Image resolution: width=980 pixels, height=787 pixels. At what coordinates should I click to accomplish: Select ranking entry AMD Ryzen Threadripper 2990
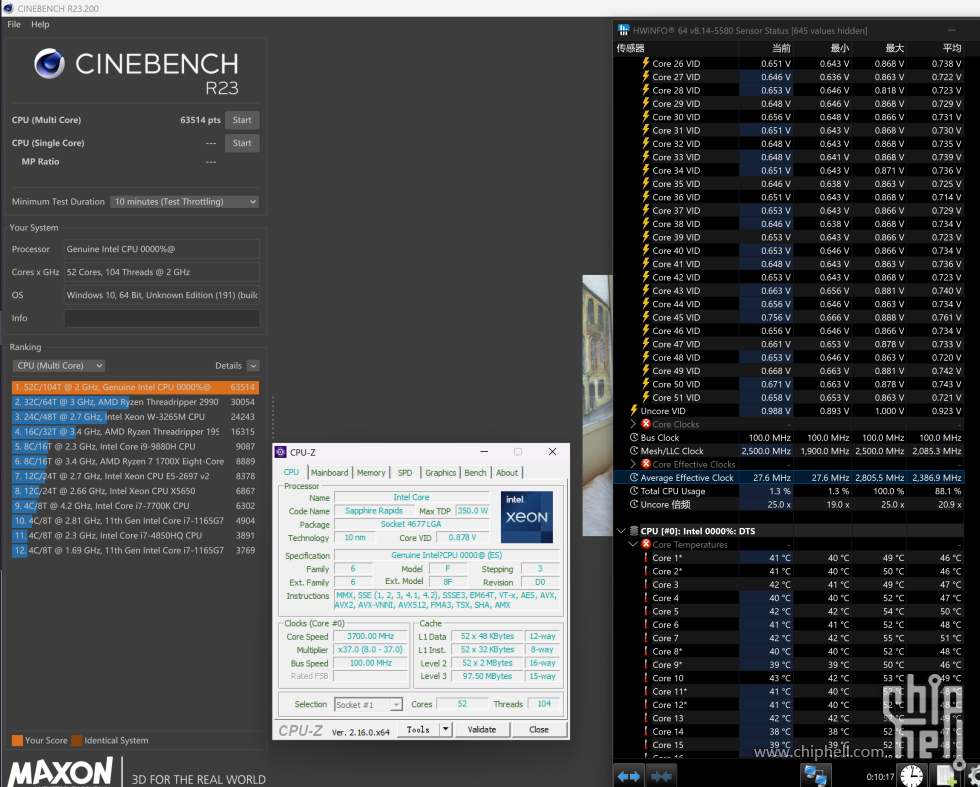point(135,402)
